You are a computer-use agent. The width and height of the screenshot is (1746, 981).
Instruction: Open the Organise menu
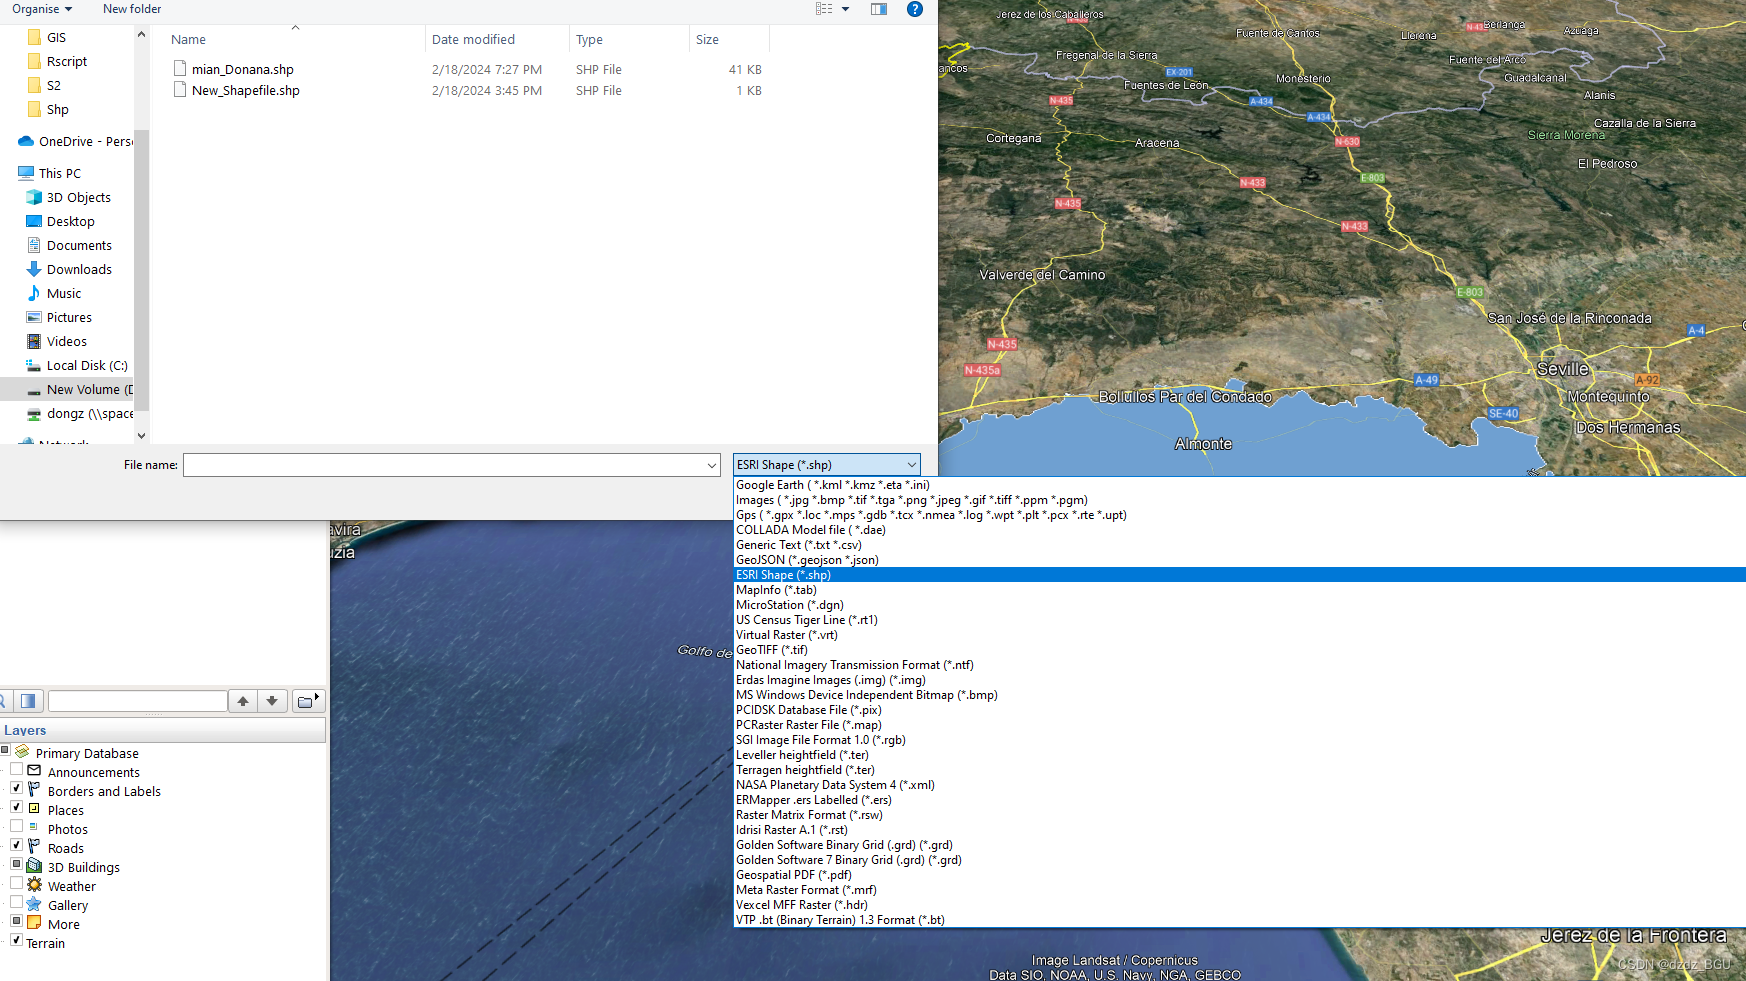coord(40,9)
